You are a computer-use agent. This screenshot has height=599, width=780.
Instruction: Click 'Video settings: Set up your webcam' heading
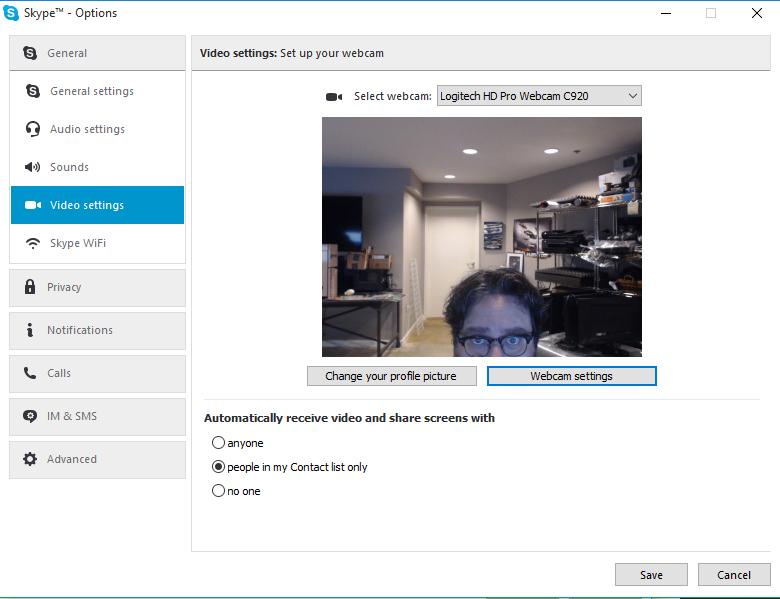[x=292, y=53]
